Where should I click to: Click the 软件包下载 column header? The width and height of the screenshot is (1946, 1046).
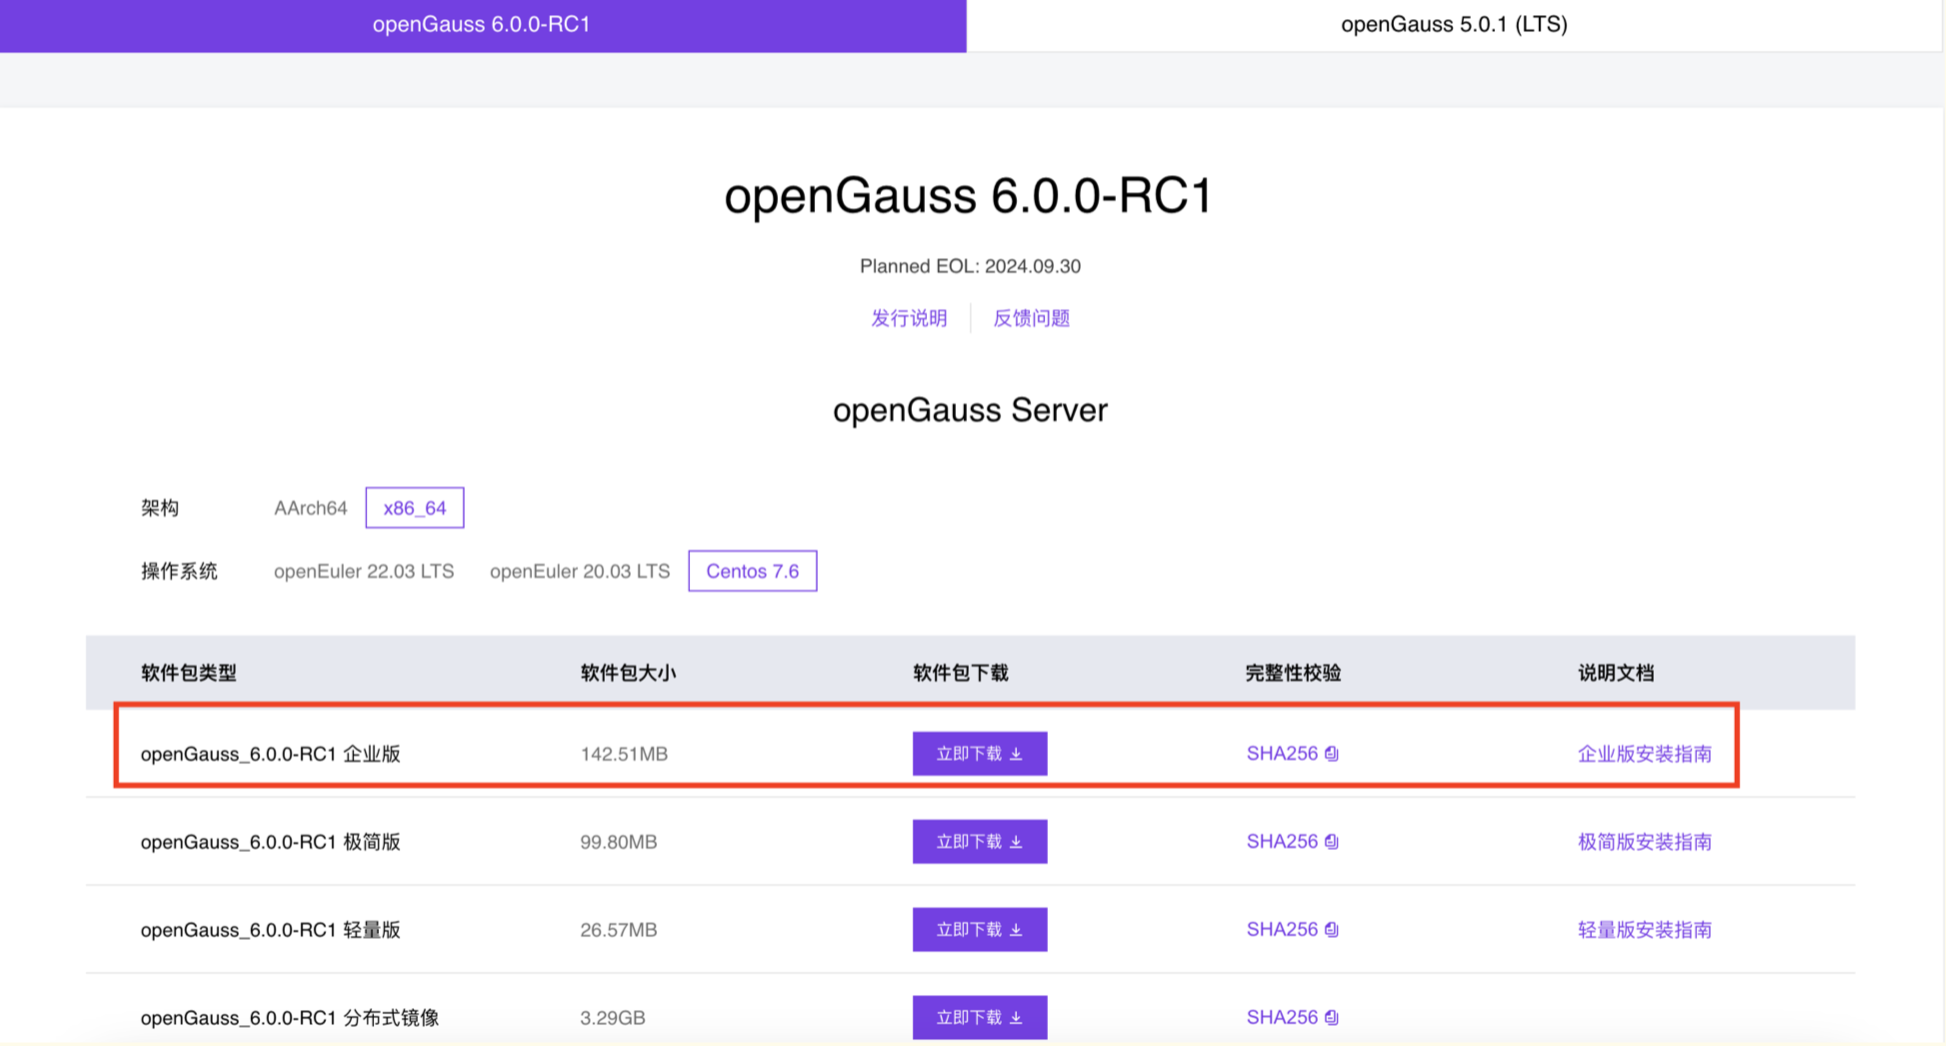(961, 673)
